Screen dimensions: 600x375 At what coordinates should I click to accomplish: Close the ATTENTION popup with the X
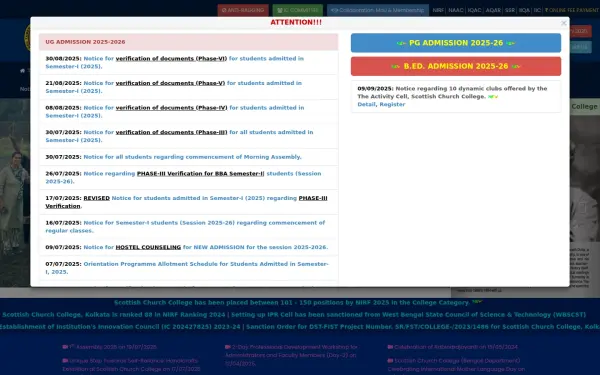[564, 23]
